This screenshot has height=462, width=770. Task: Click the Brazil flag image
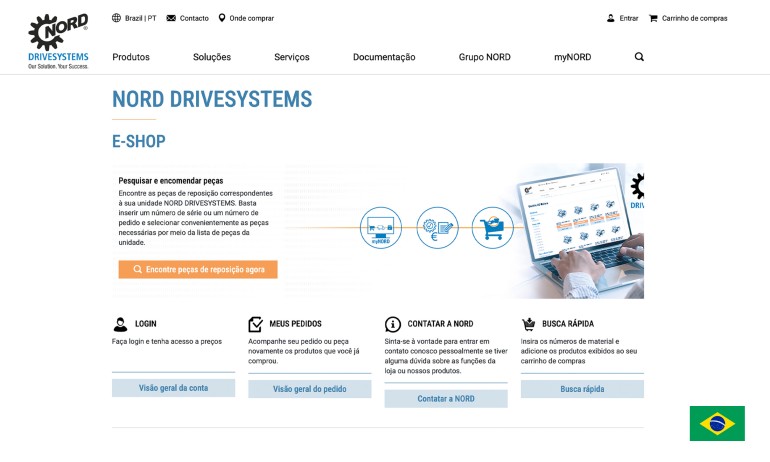point(717,423)
